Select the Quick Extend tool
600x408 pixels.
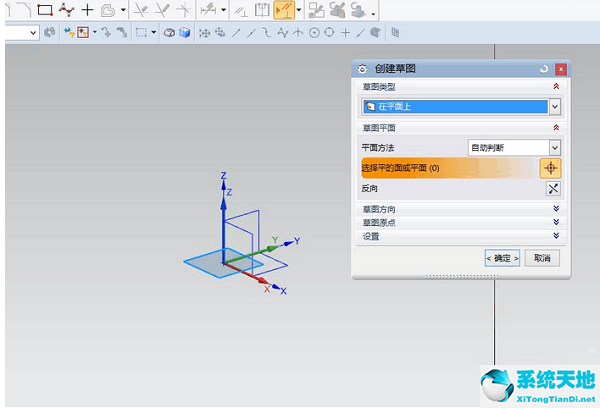[x=162, y=10]
